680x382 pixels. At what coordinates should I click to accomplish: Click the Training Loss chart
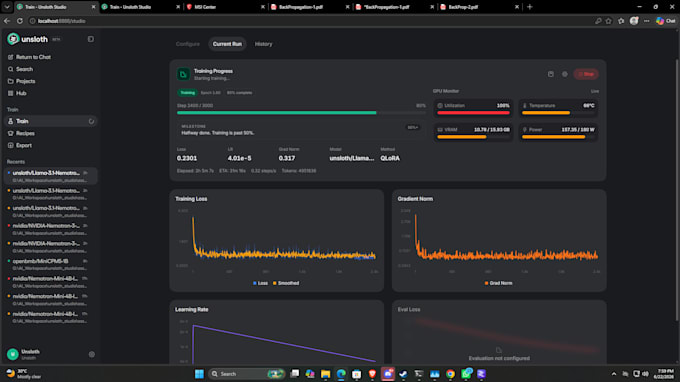click(x=278, y=241)
